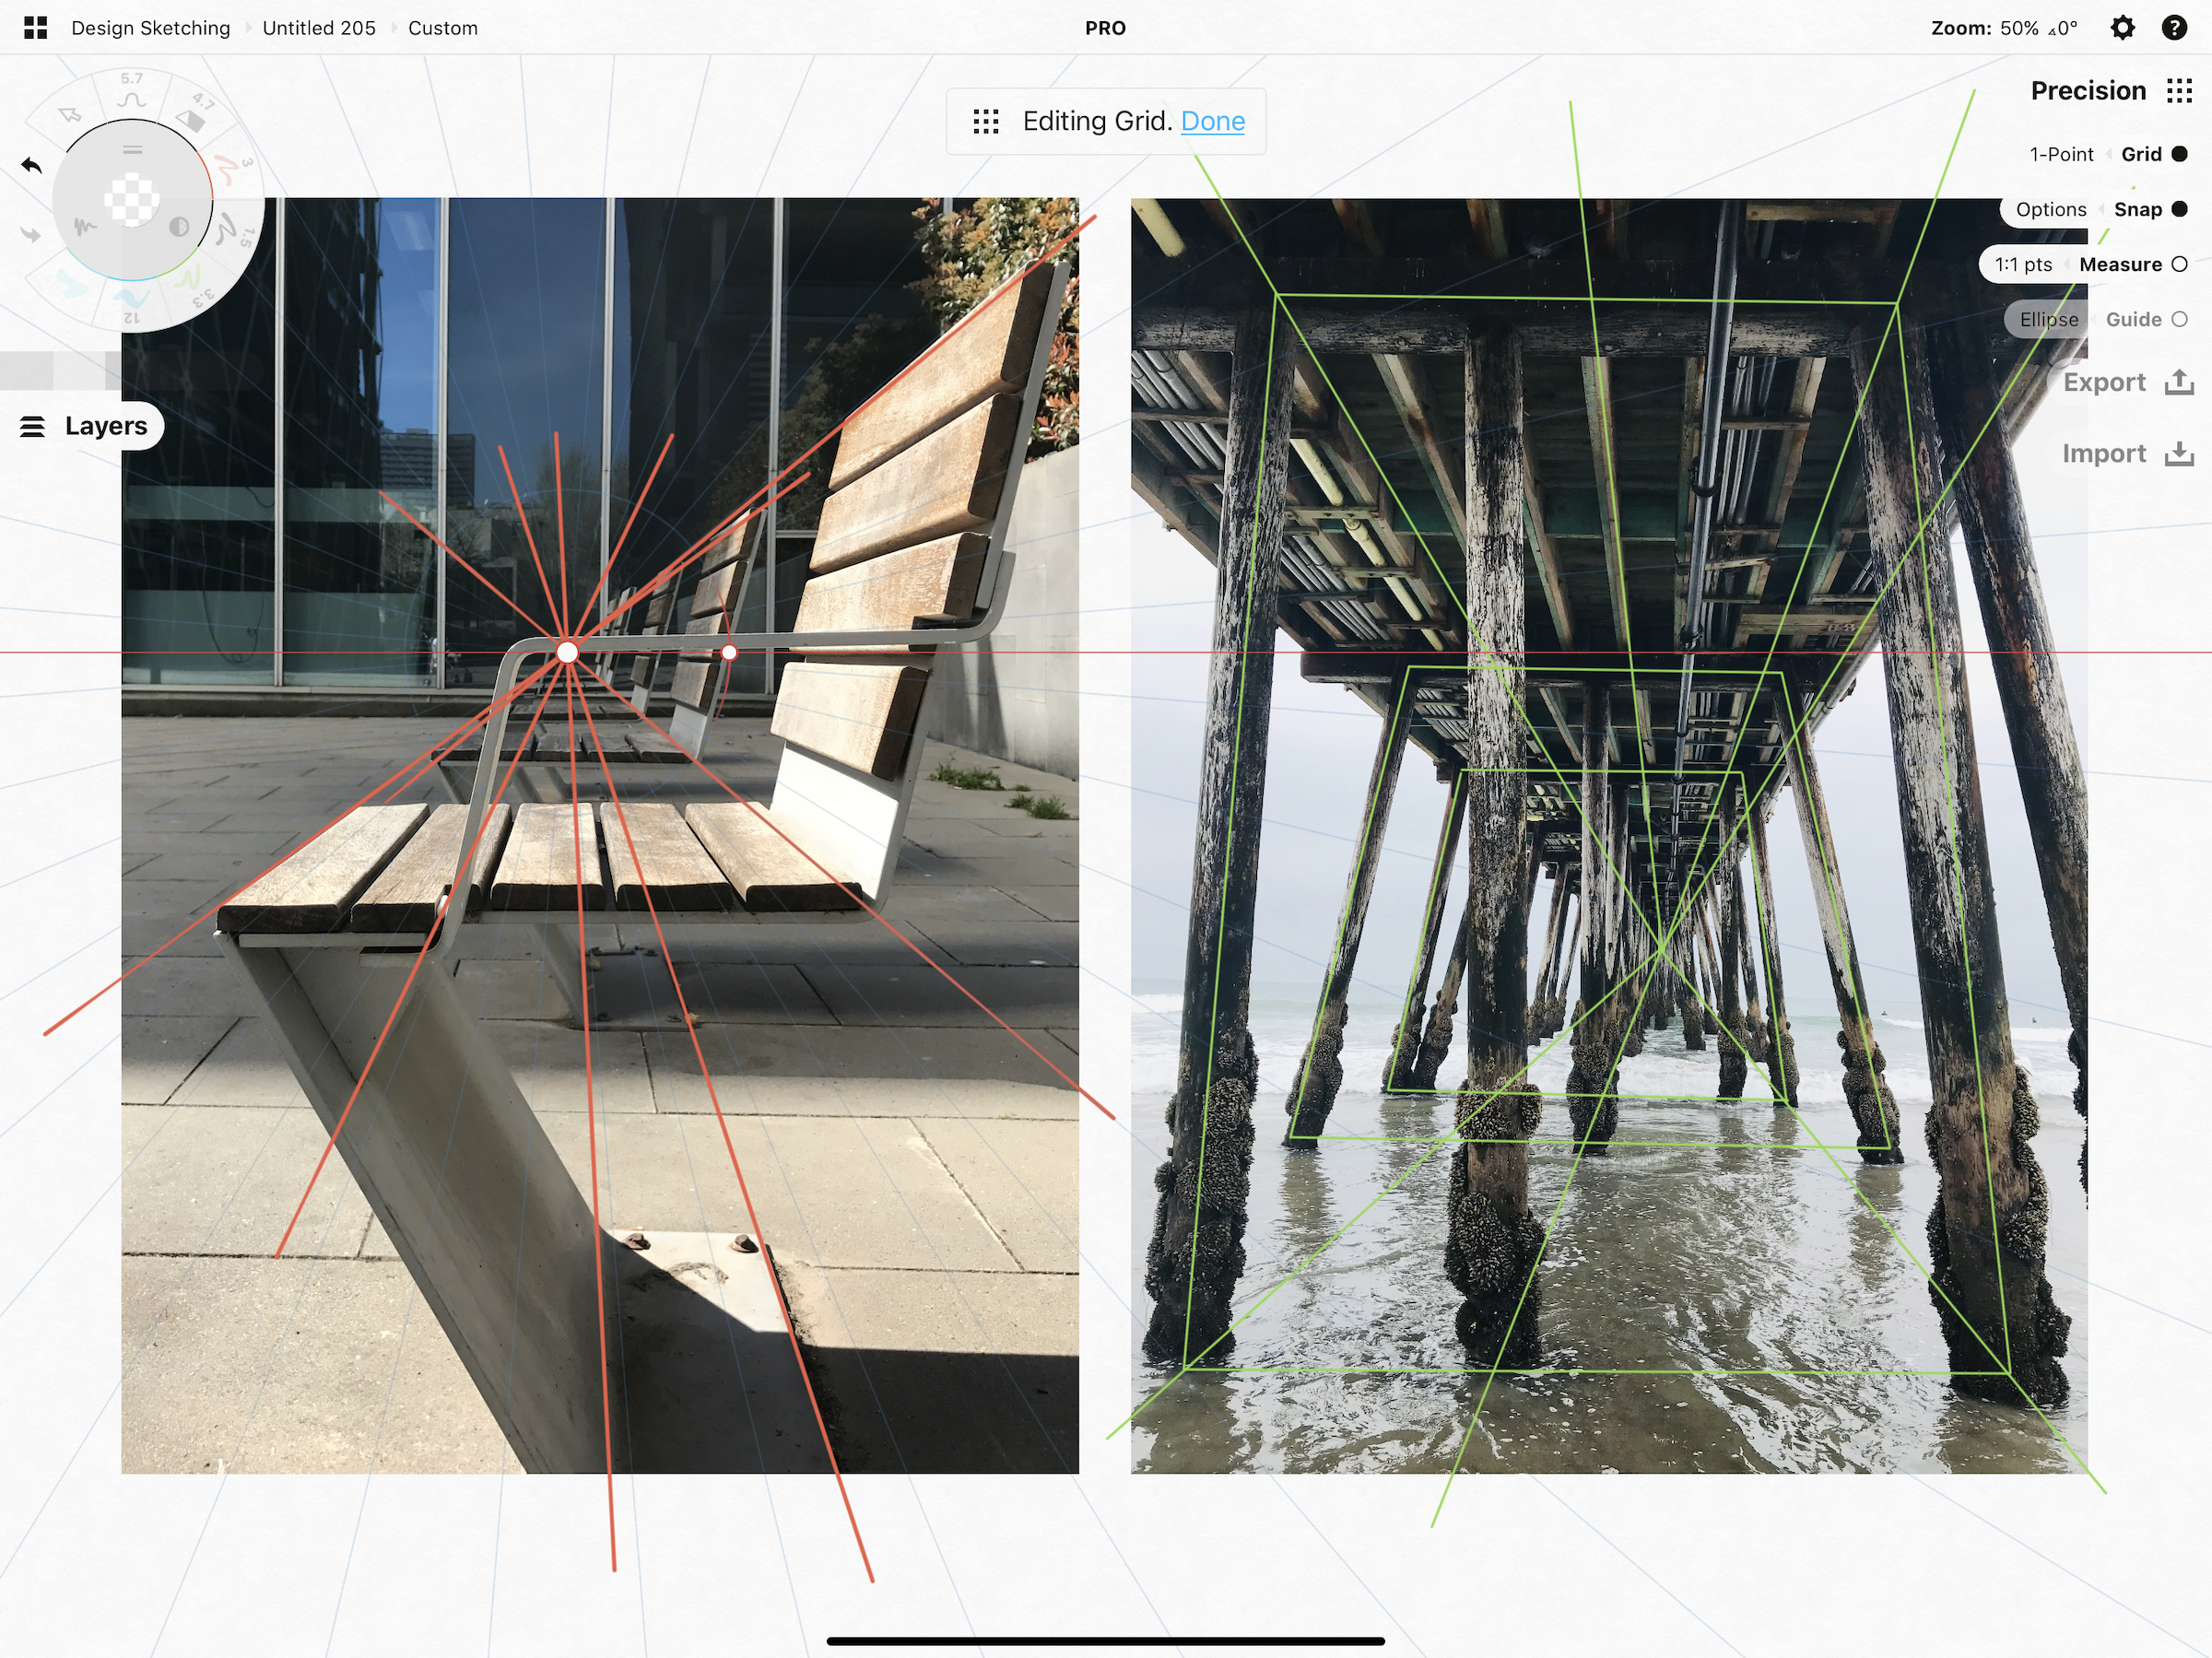Open the gallery grid icon
Image resolution: width=2212 pixels, height=1658 pixels.
(35, 28)
